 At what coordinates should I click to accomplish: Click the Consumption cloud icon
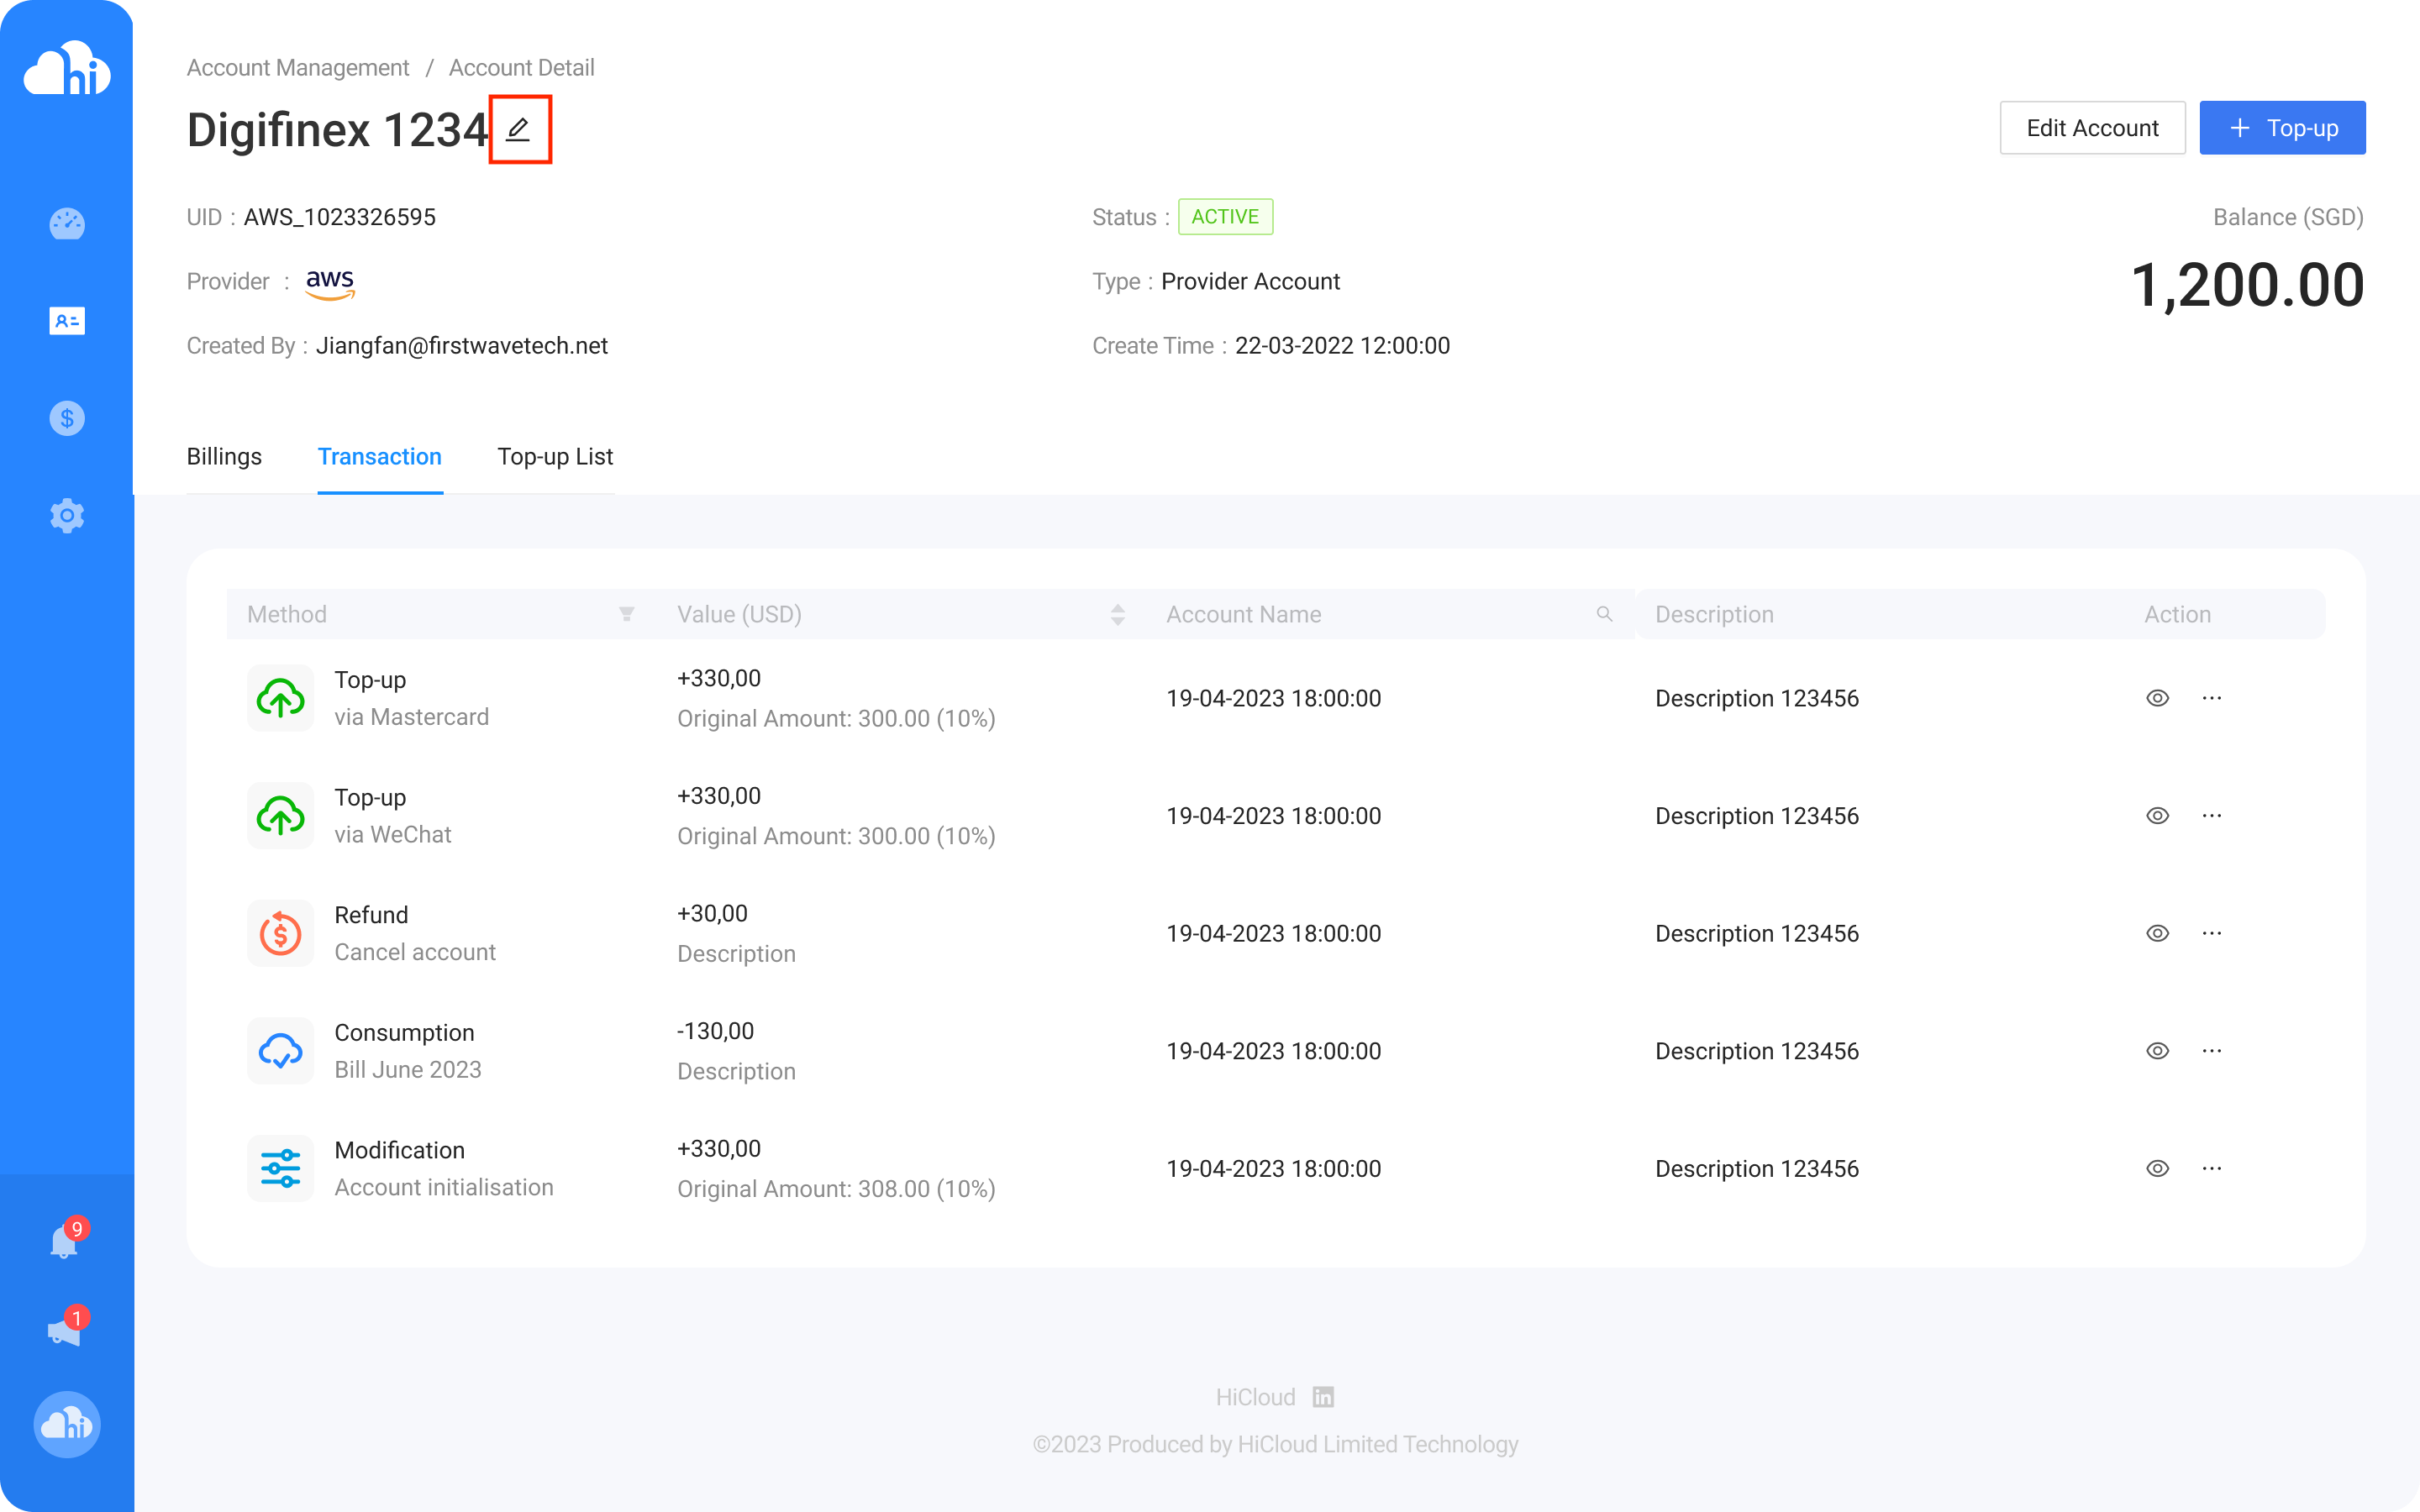[280, 1051]
